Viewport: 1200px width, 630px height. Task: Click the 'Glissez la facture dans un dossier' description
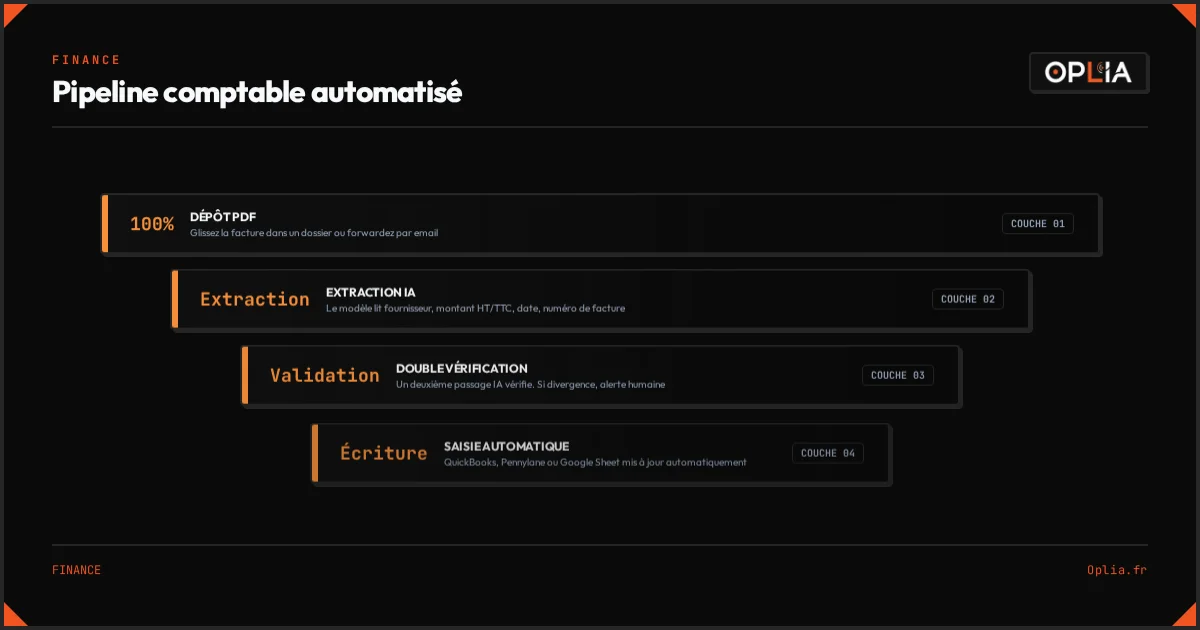pyautogui.click(x=314, y=233)
